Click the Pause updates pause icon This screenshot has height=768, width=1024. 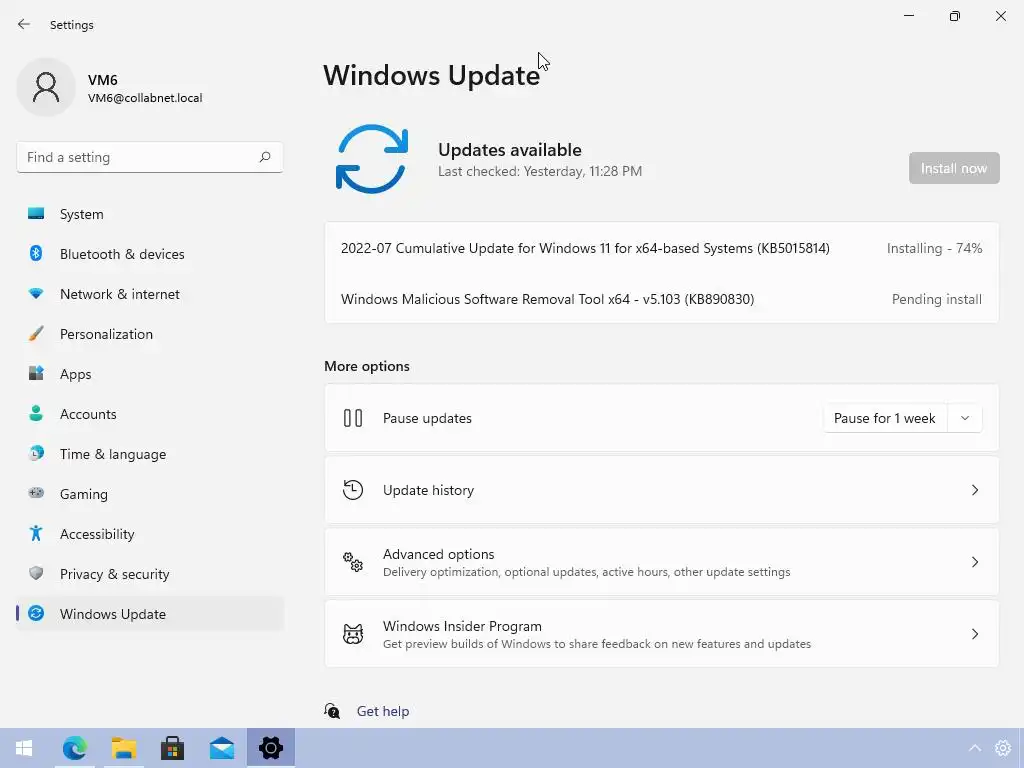pos(353,418)
